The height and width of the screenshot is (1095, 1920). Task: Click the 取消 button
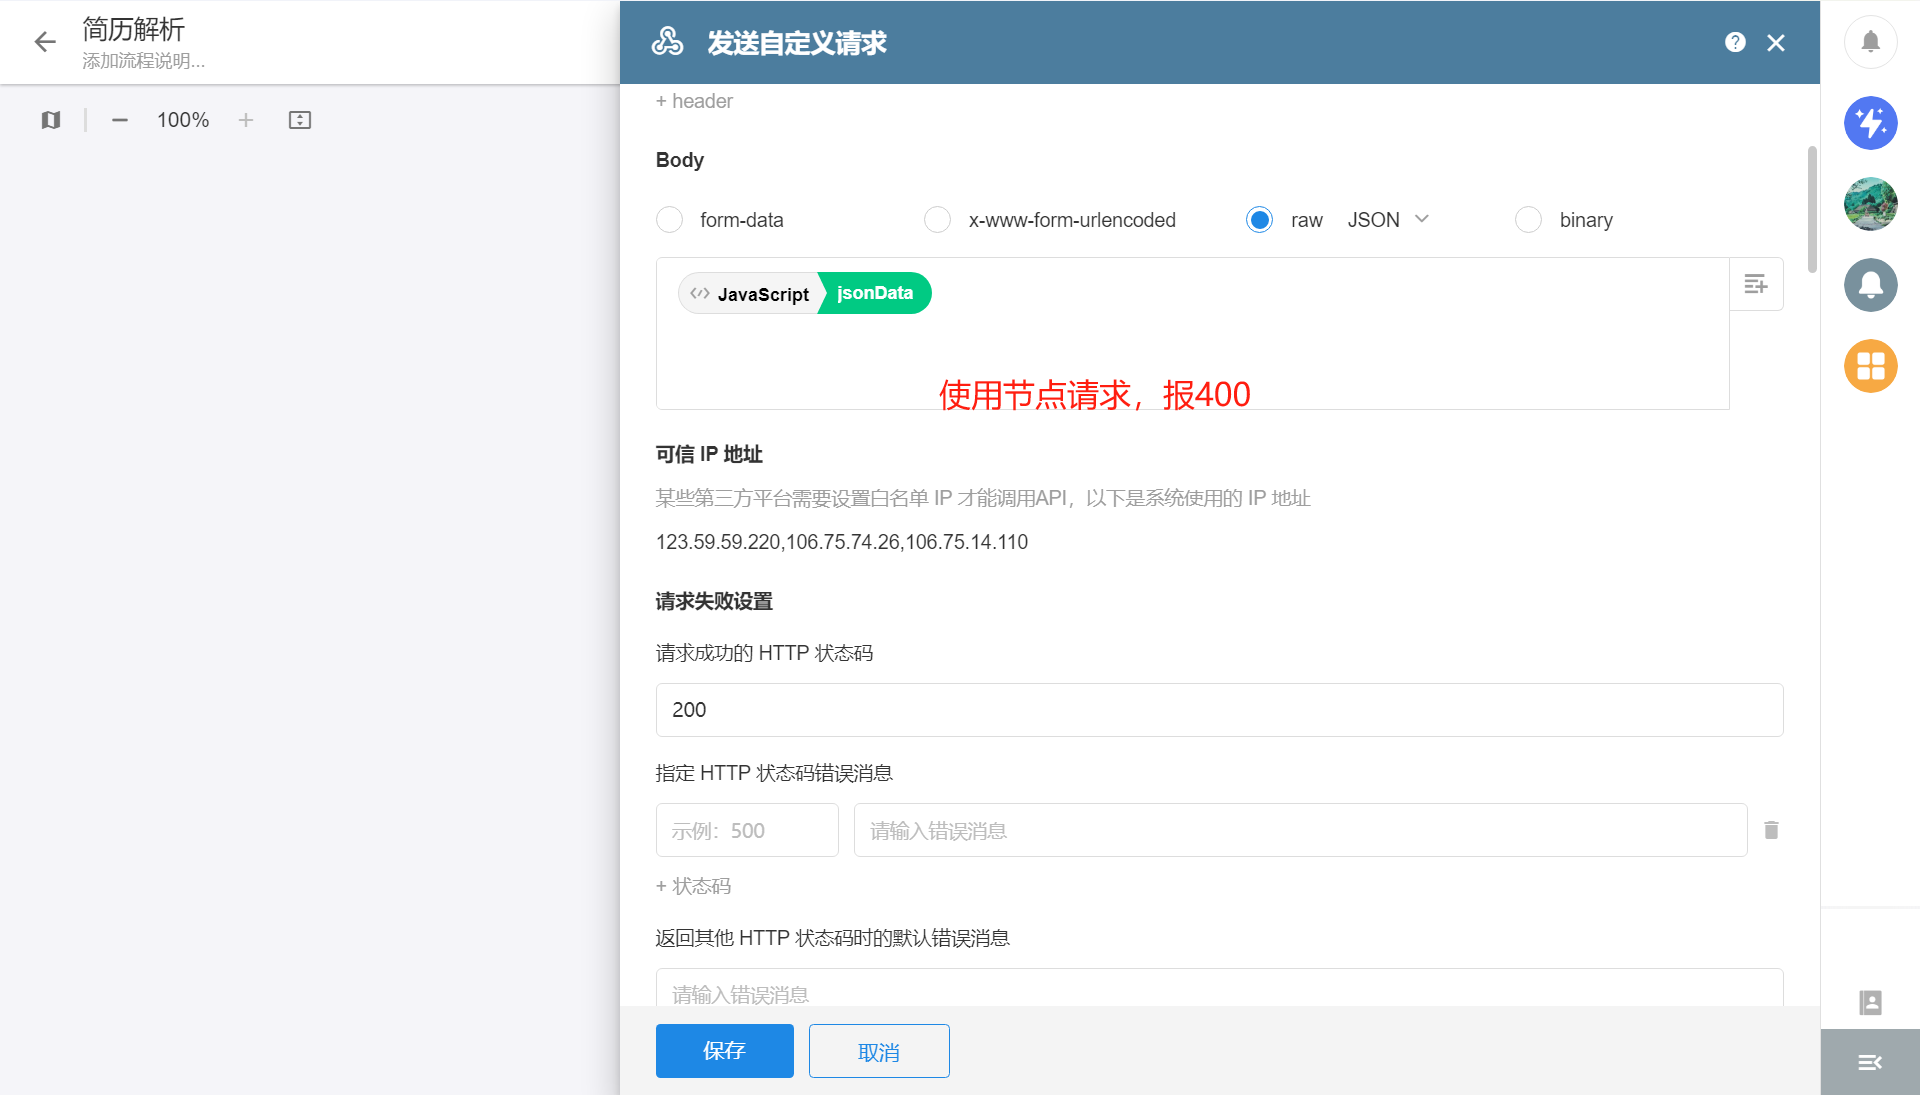point(878,1051)
